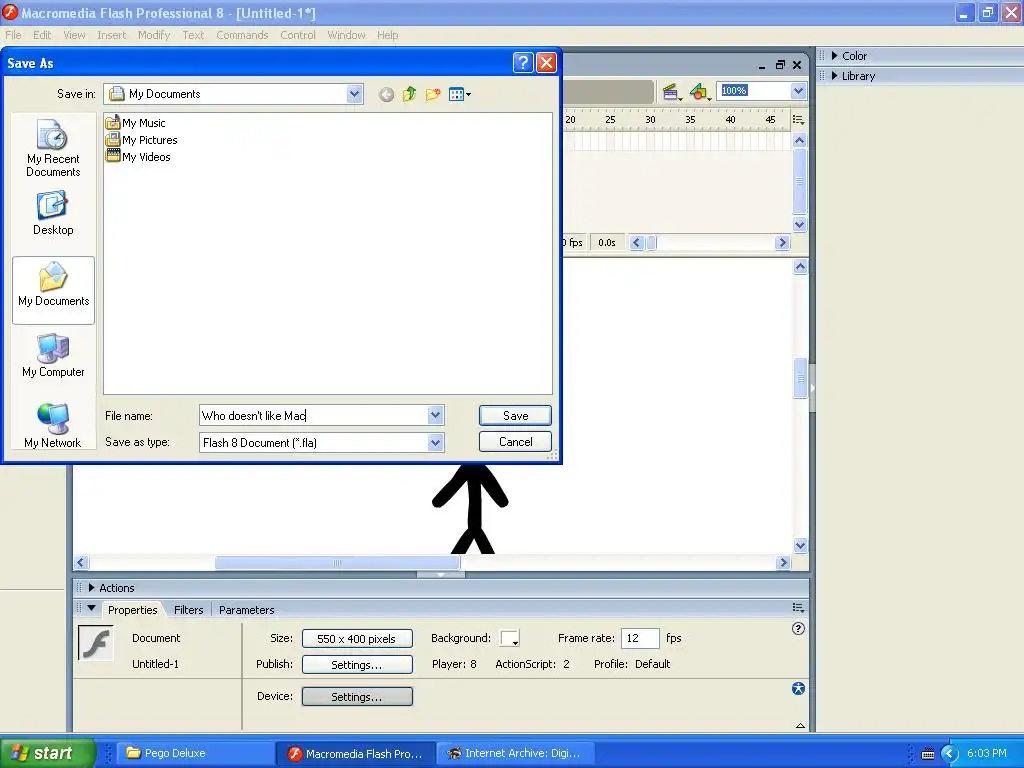1024x768 pixels.
Task: Close the Save As dialog
Action: (x=546, y=63)
